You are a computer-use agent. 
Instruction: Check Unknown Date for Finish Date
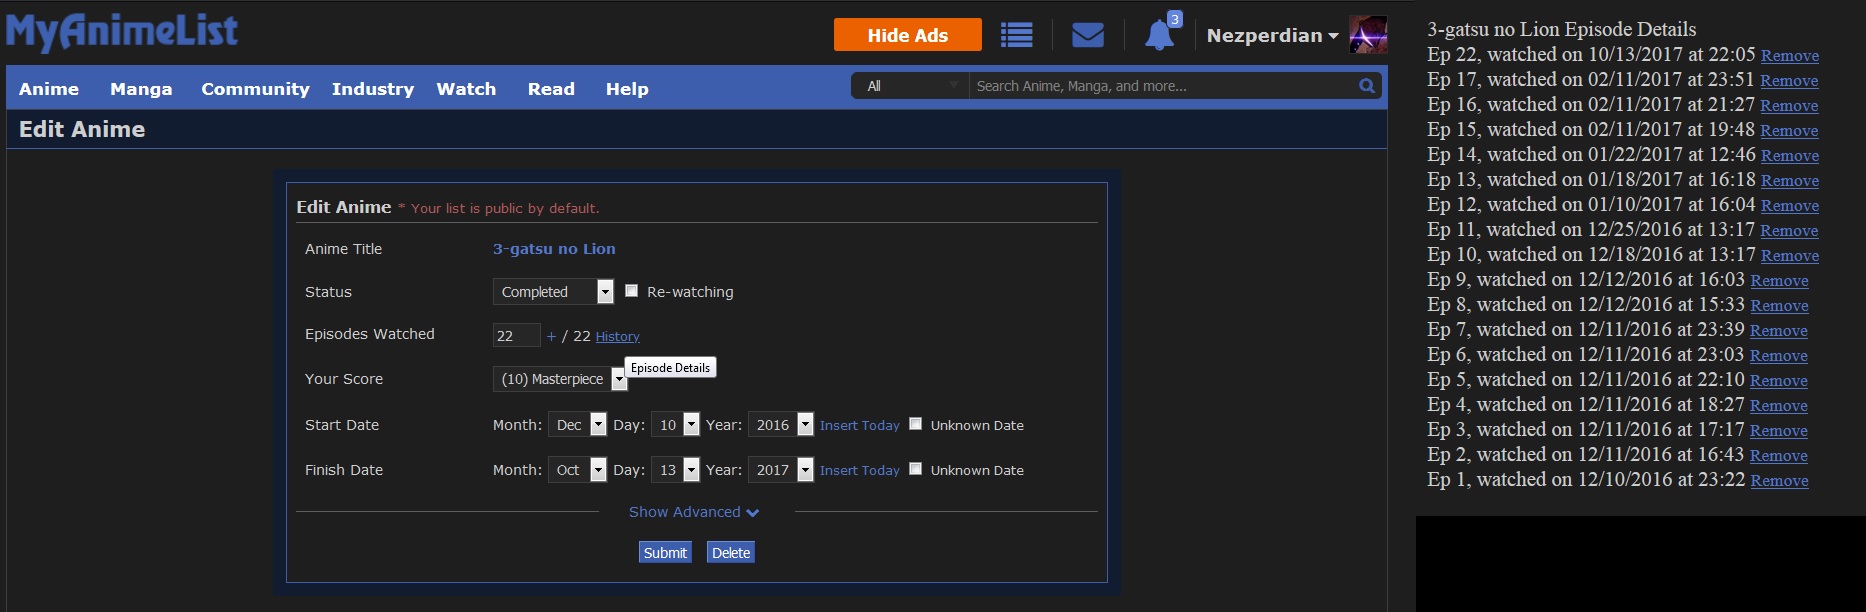[915, 469]
